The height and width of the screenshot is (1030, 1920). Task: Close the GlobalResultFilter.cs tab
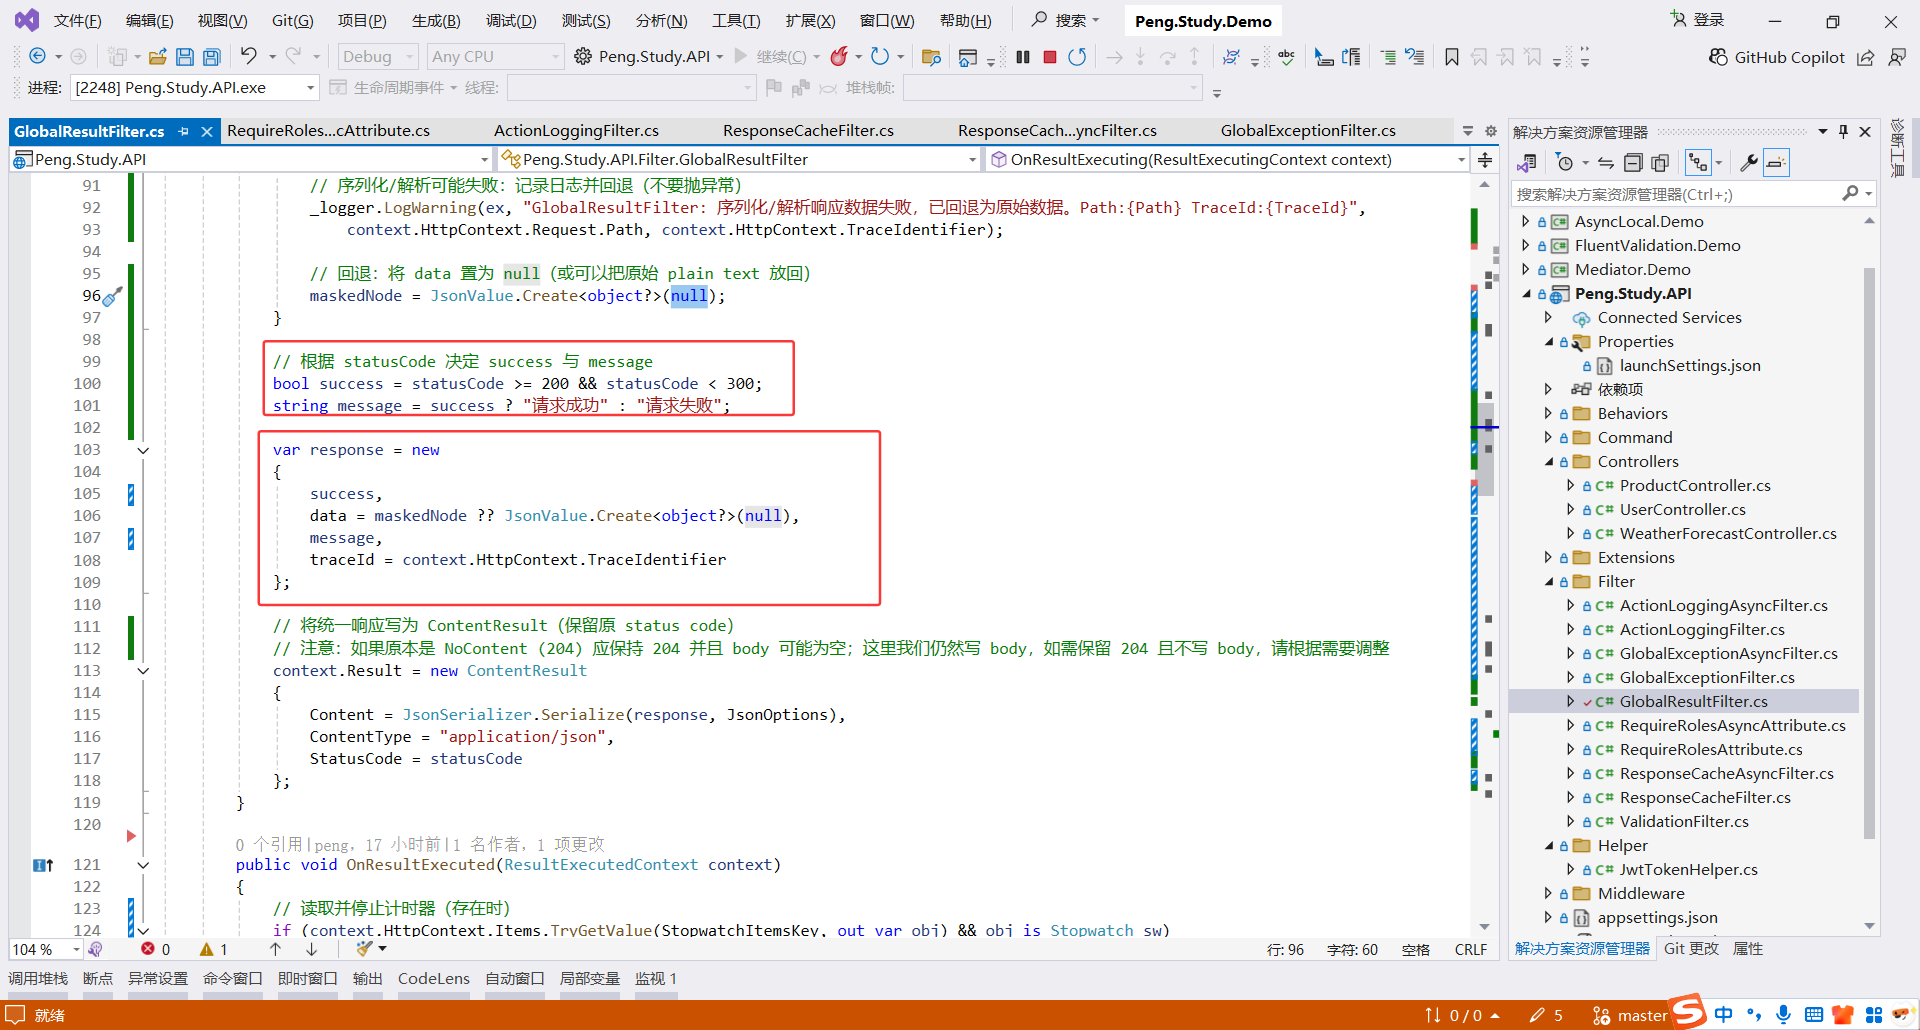click(x=207, y=131)
